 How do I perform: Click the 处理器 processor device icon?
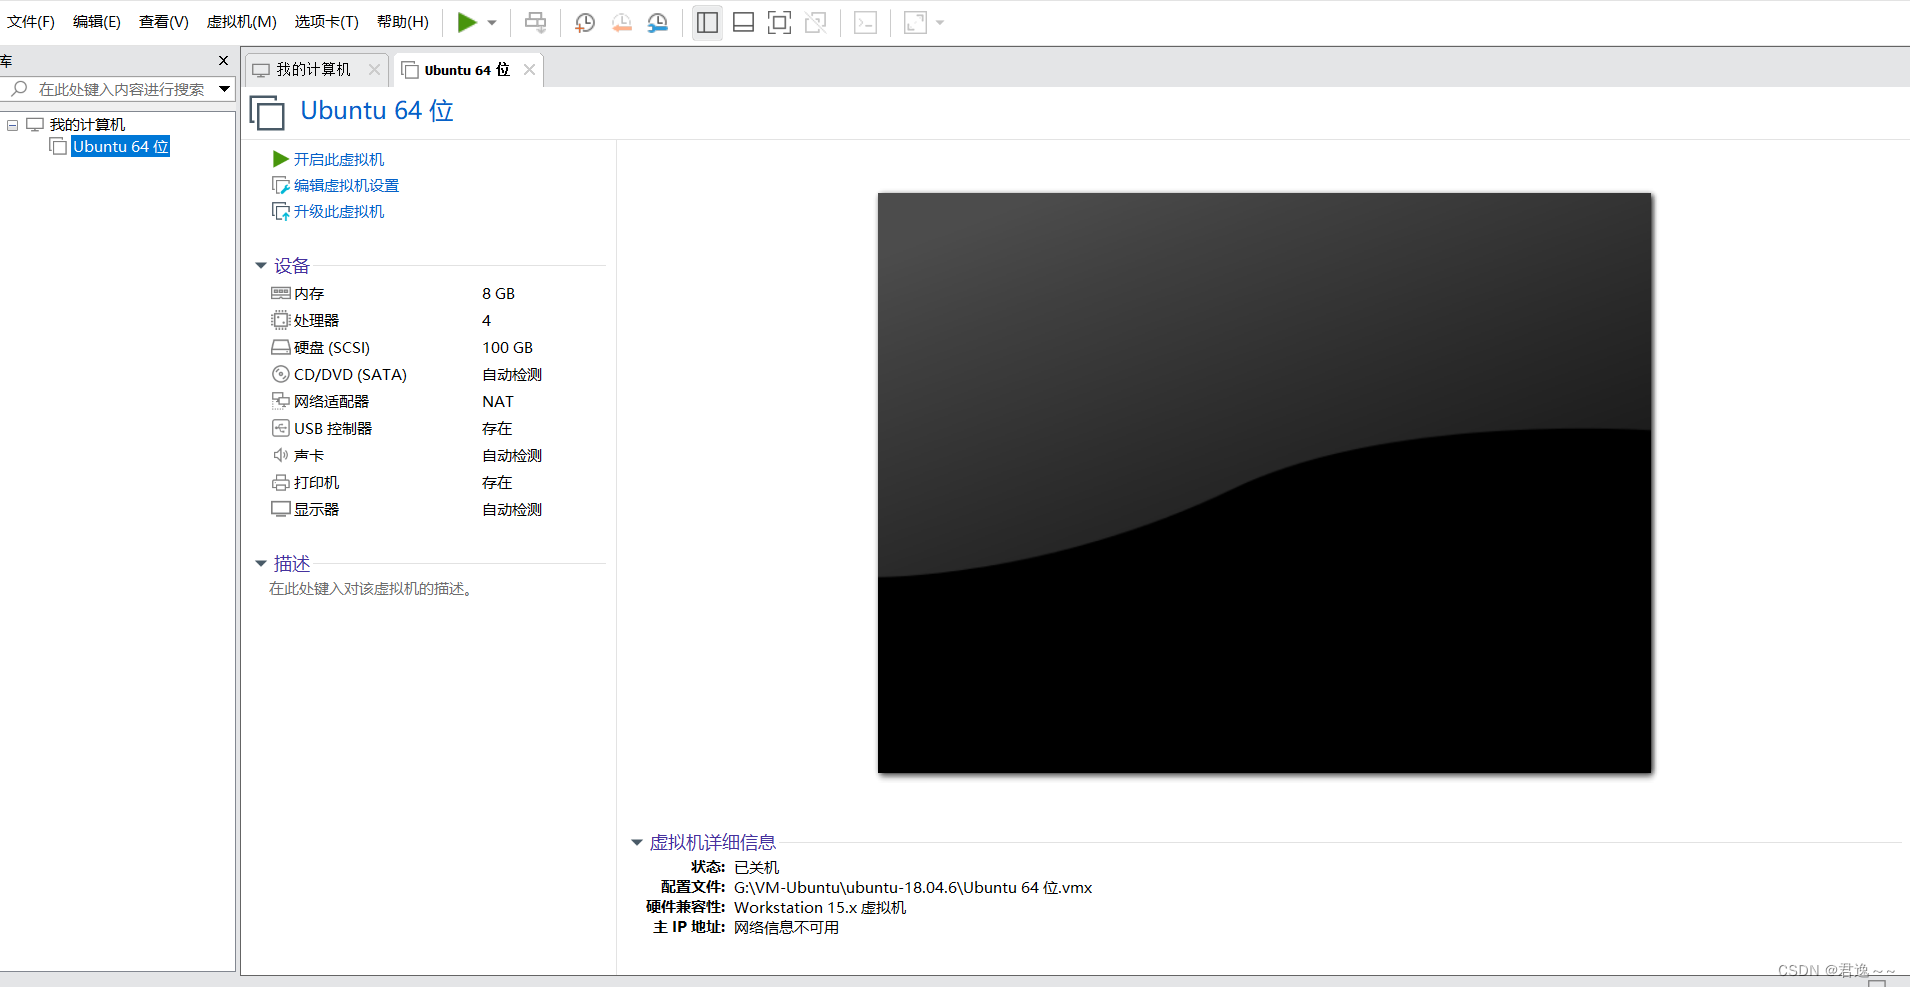(281, 320)
